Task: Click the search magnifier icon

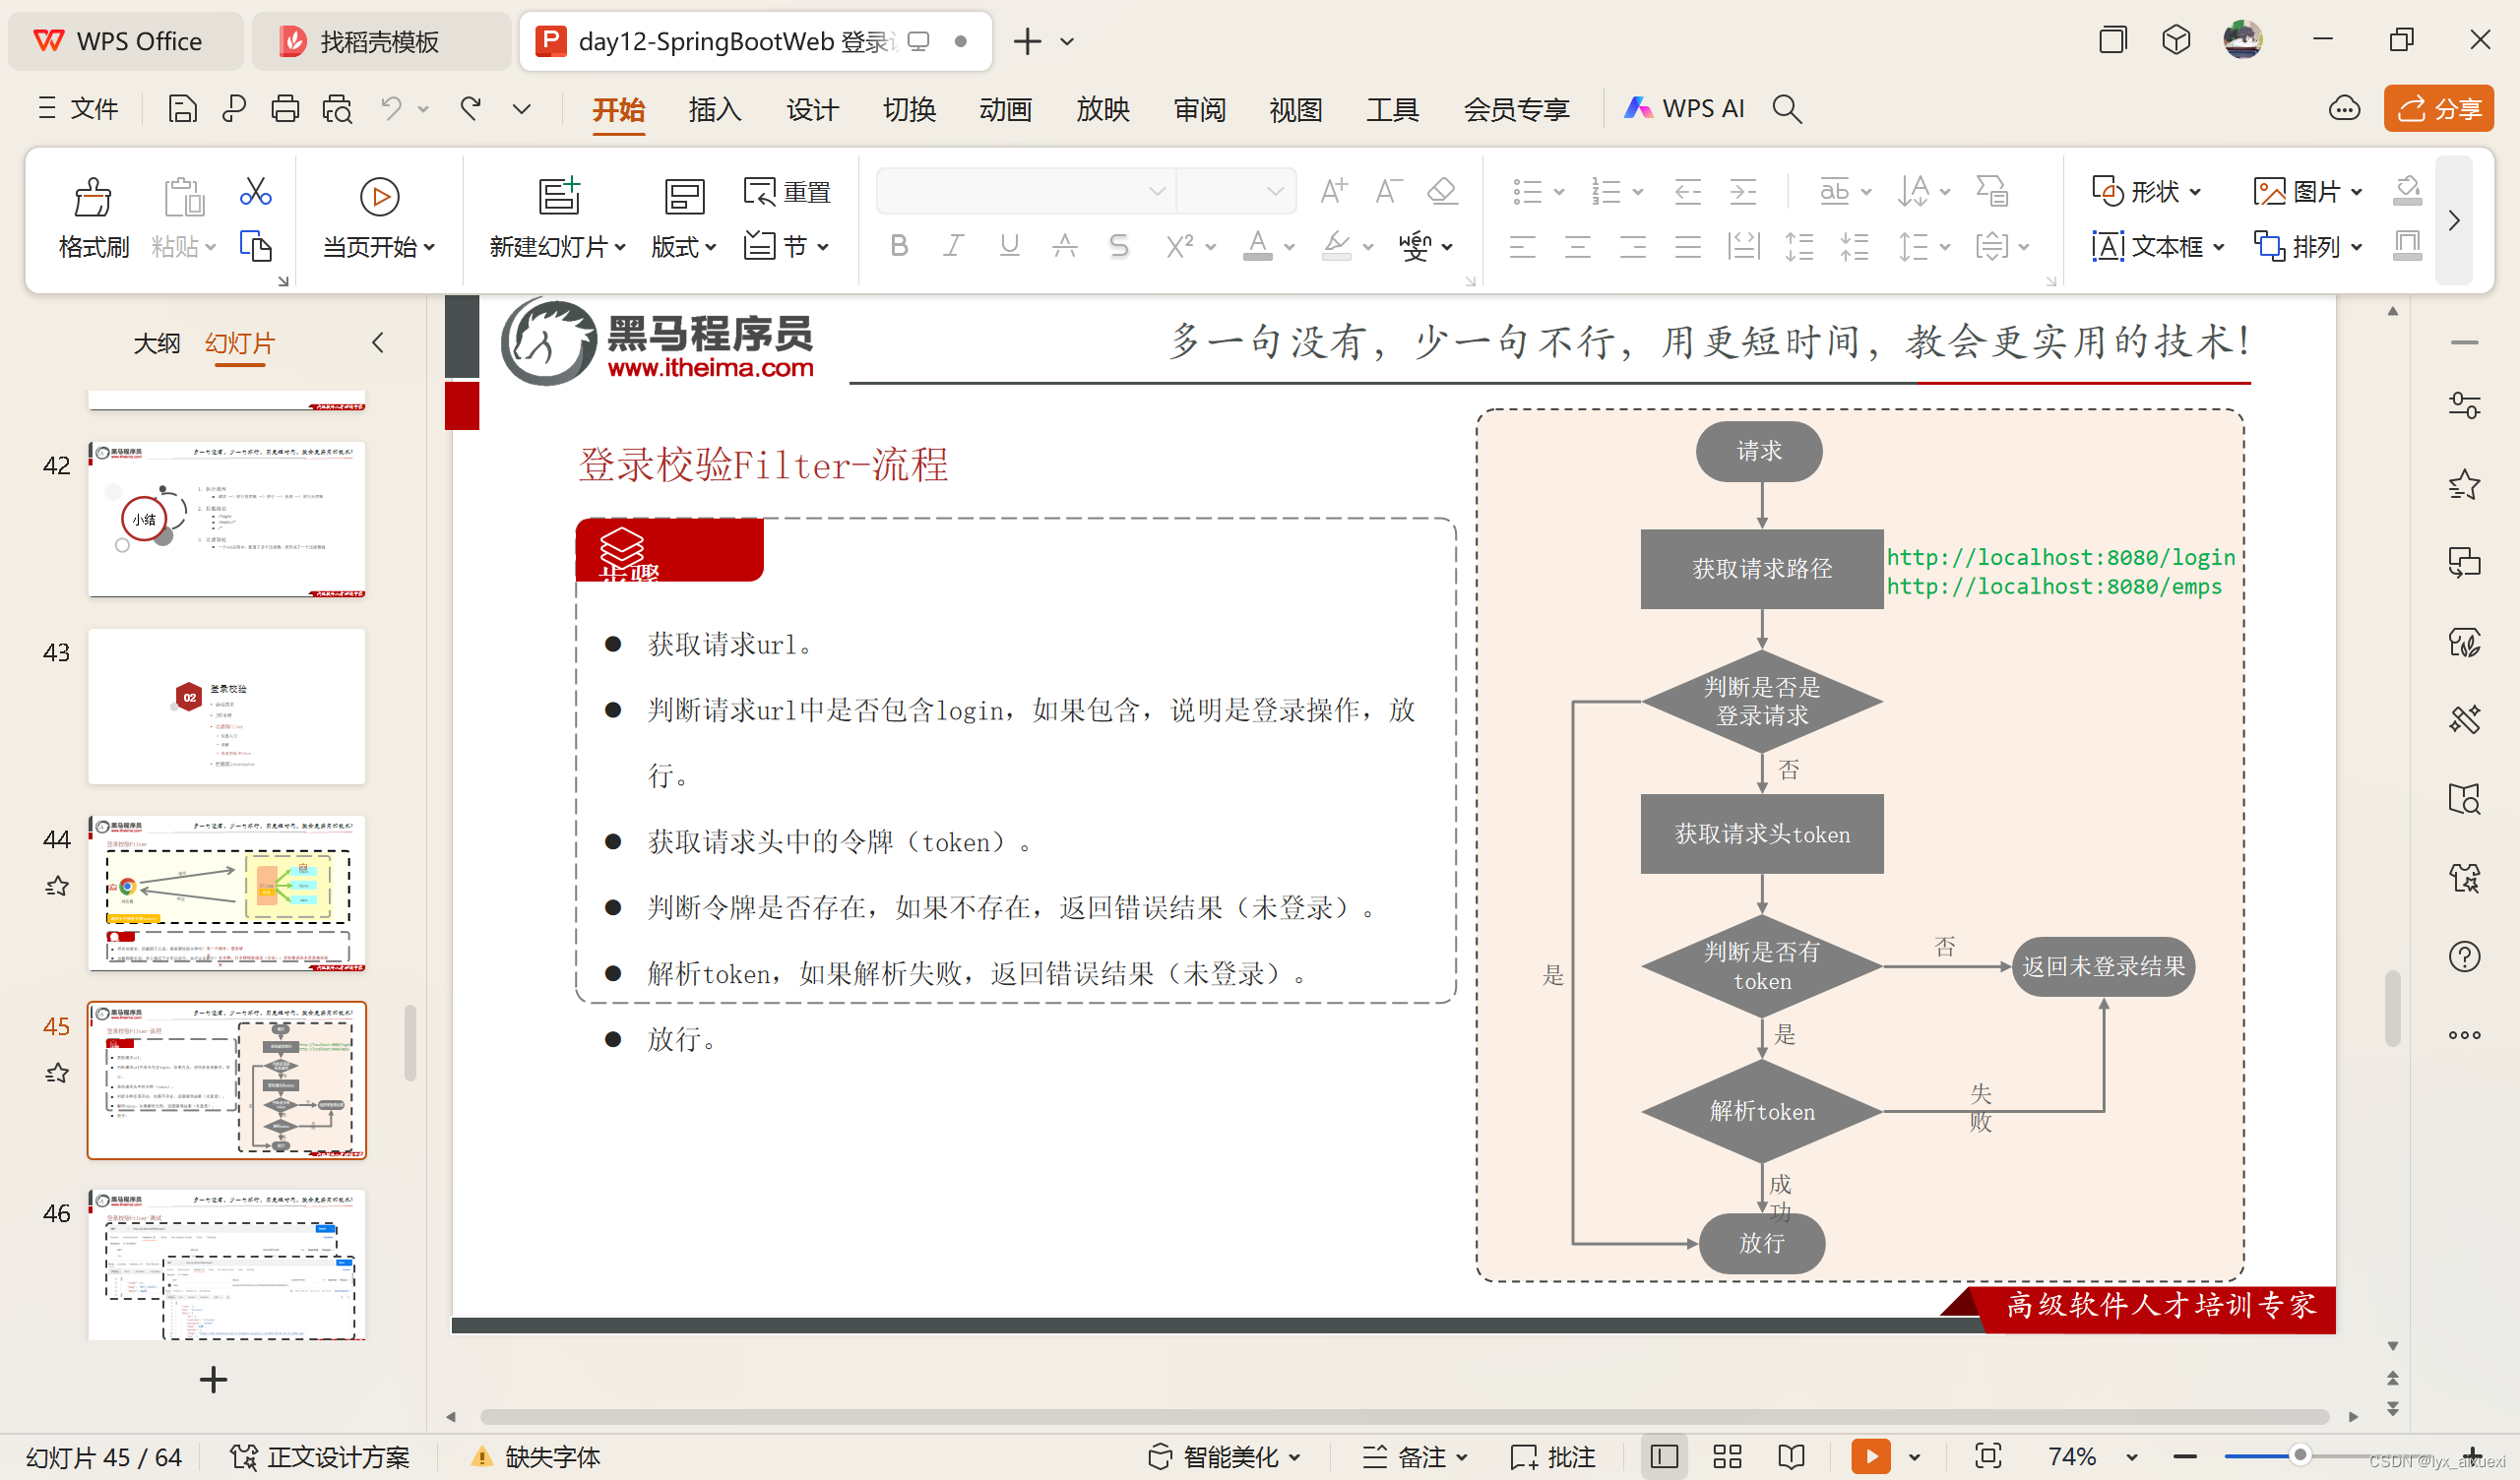Action: click(x=1787, y=108)
